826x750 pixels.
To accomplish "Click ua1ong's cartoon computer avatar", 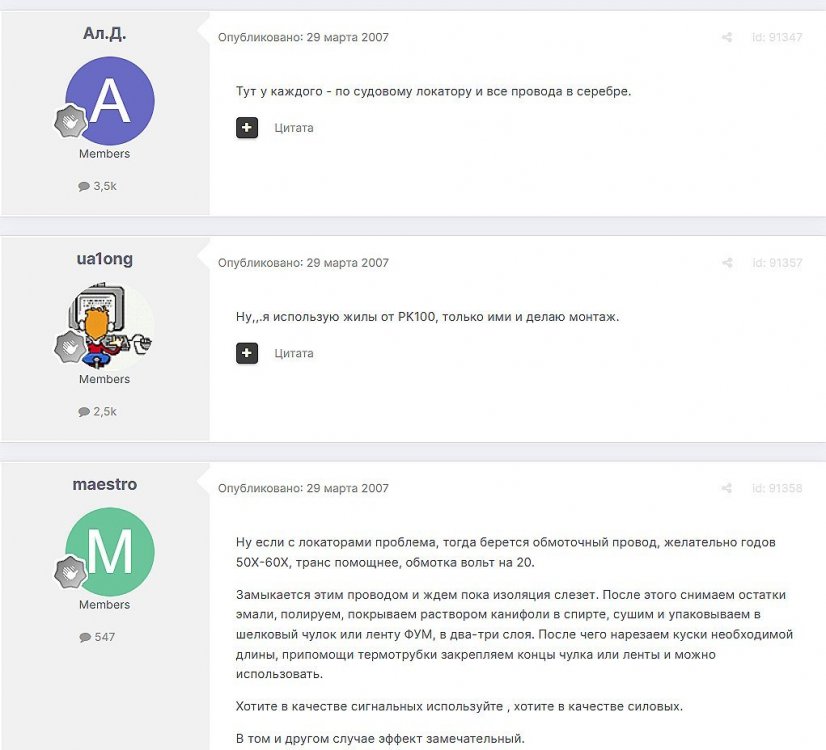I will coord(110,326).
